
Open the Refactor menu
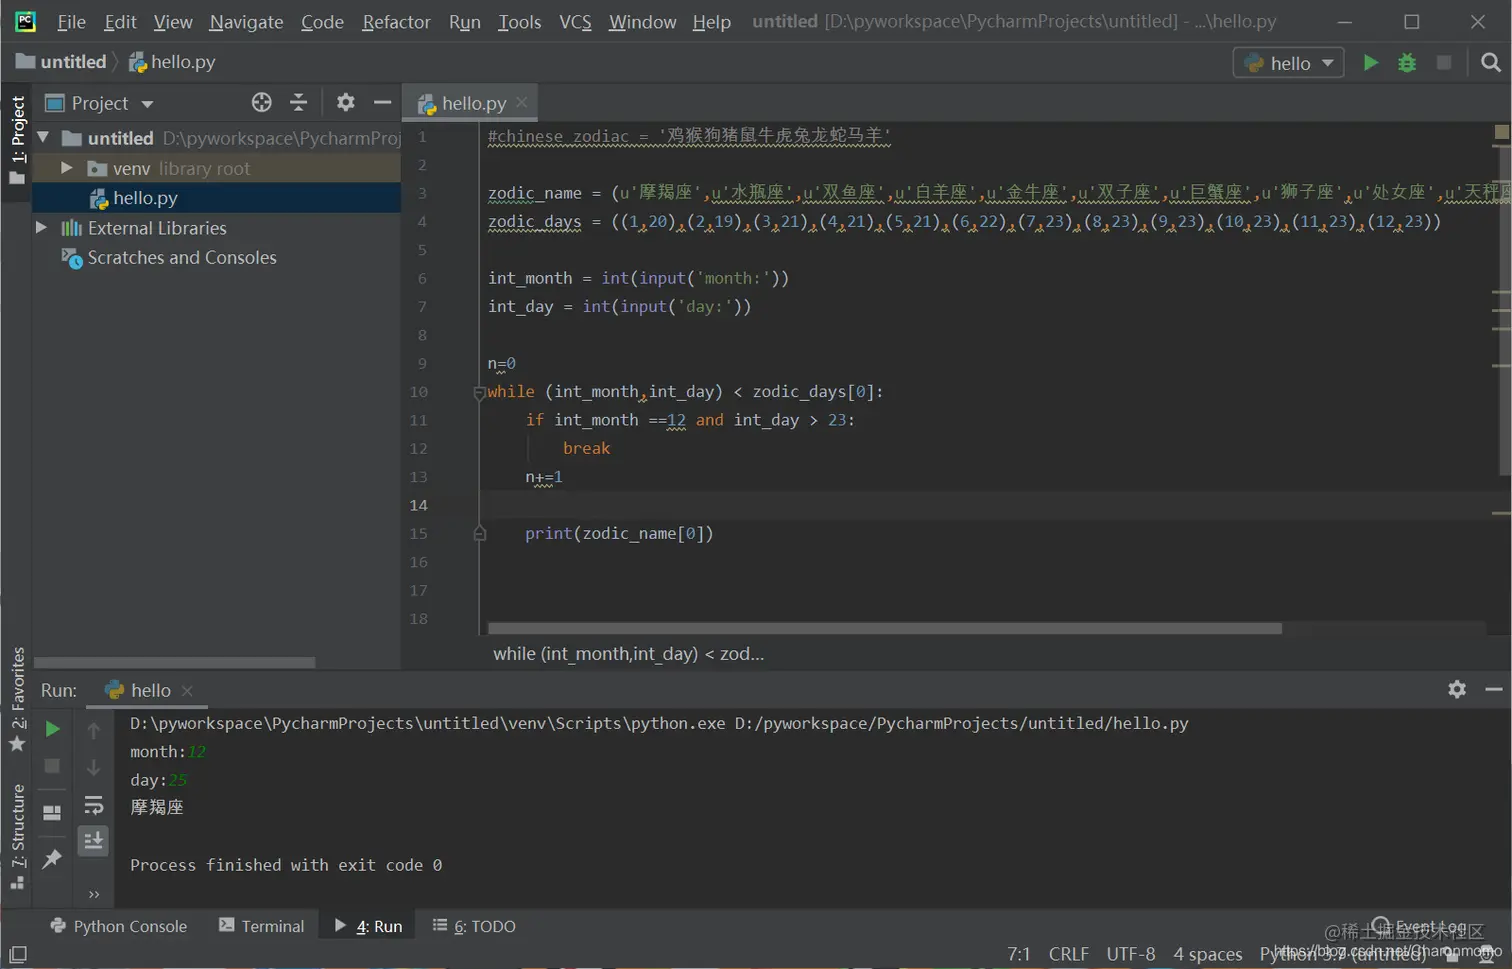click(396, 21)
